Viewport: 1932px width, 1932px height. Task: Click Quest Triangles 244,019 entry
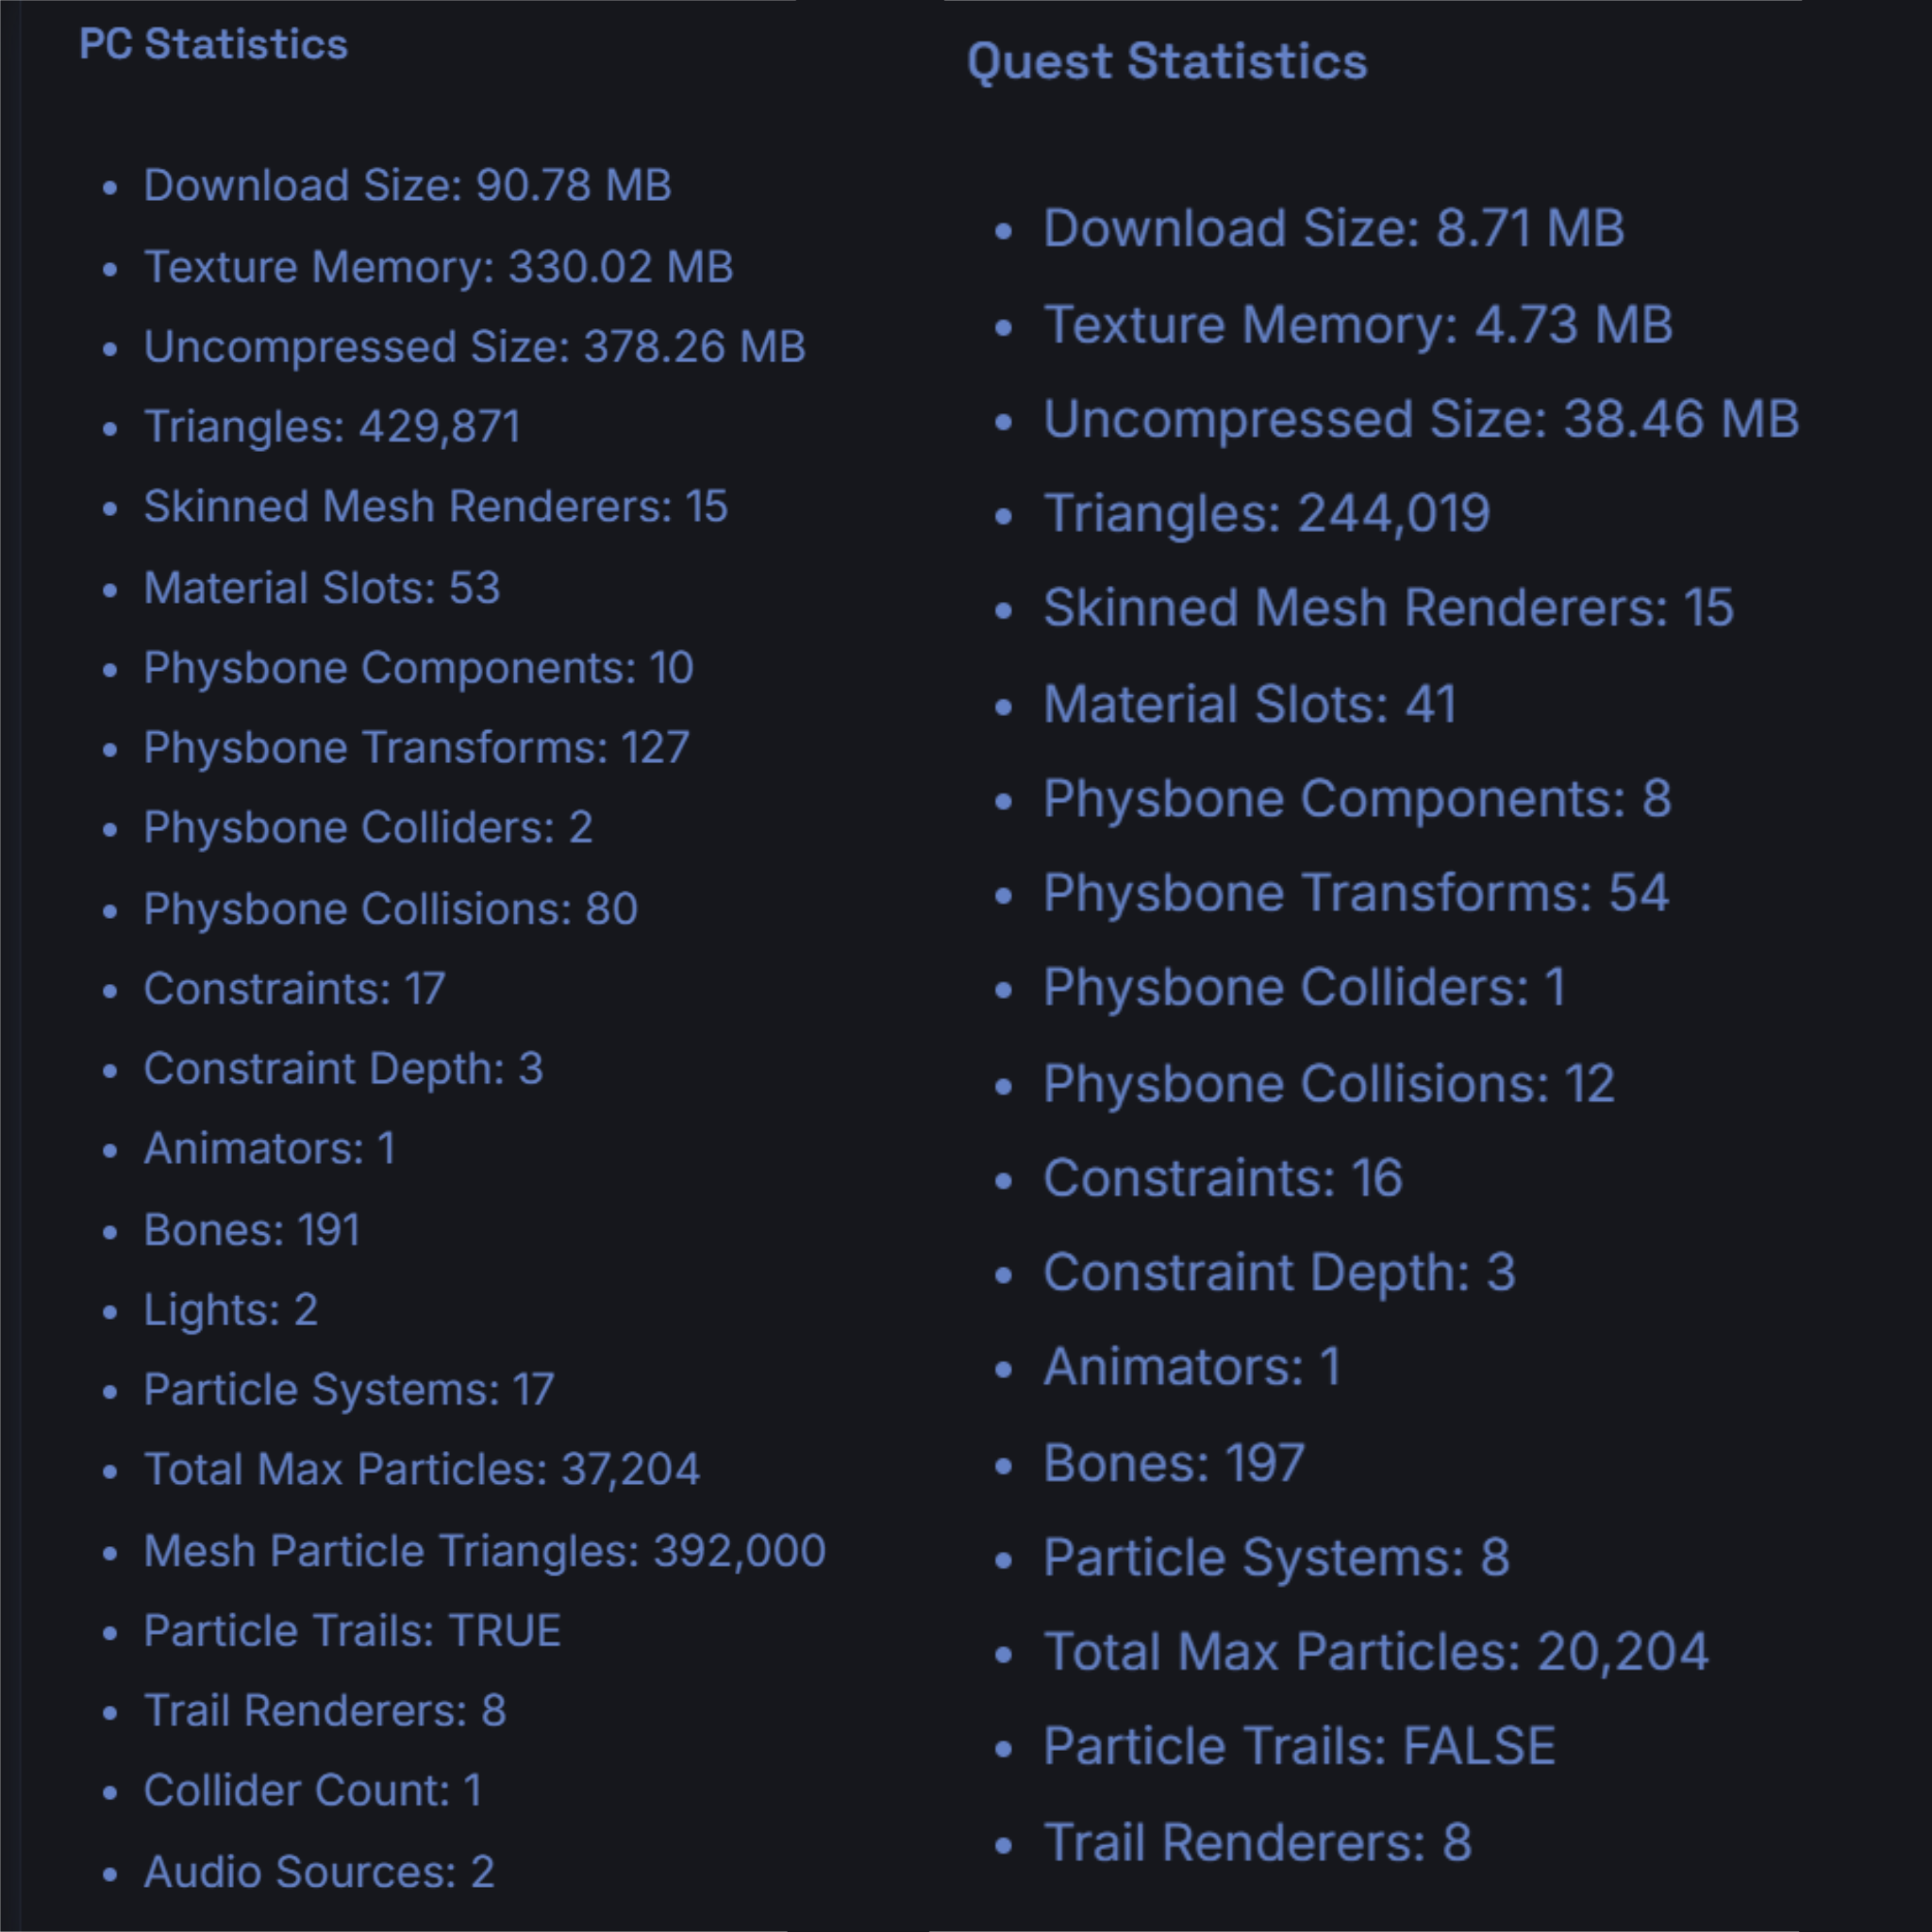click(x=1267, y=514)
